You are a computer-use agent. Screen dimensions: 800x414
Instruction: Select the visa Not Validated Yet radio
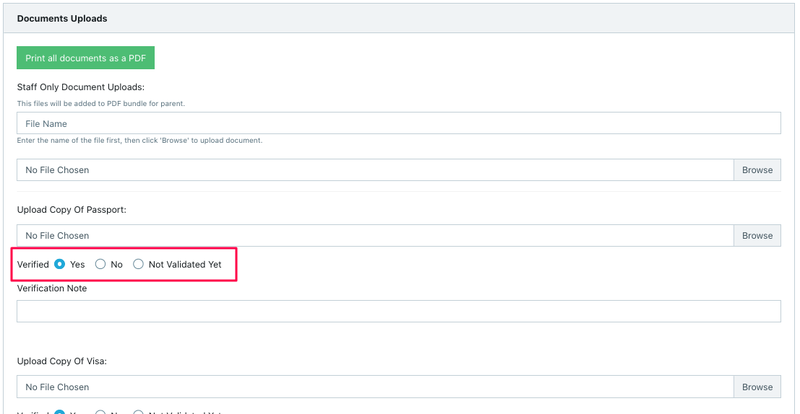139,411
